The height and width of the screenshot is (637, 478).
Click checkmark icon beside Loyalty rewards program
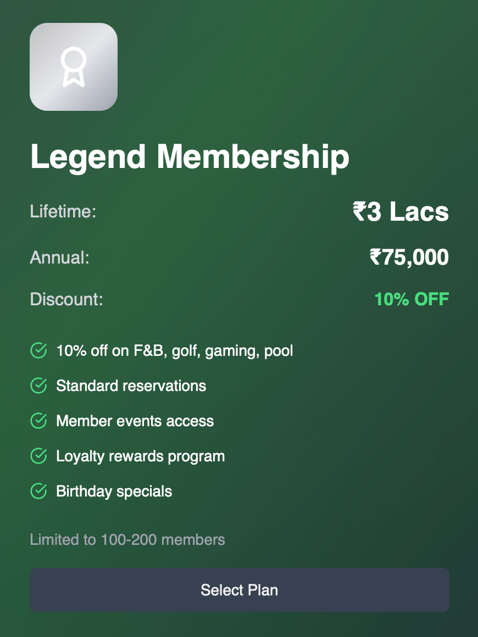[39, 456]
